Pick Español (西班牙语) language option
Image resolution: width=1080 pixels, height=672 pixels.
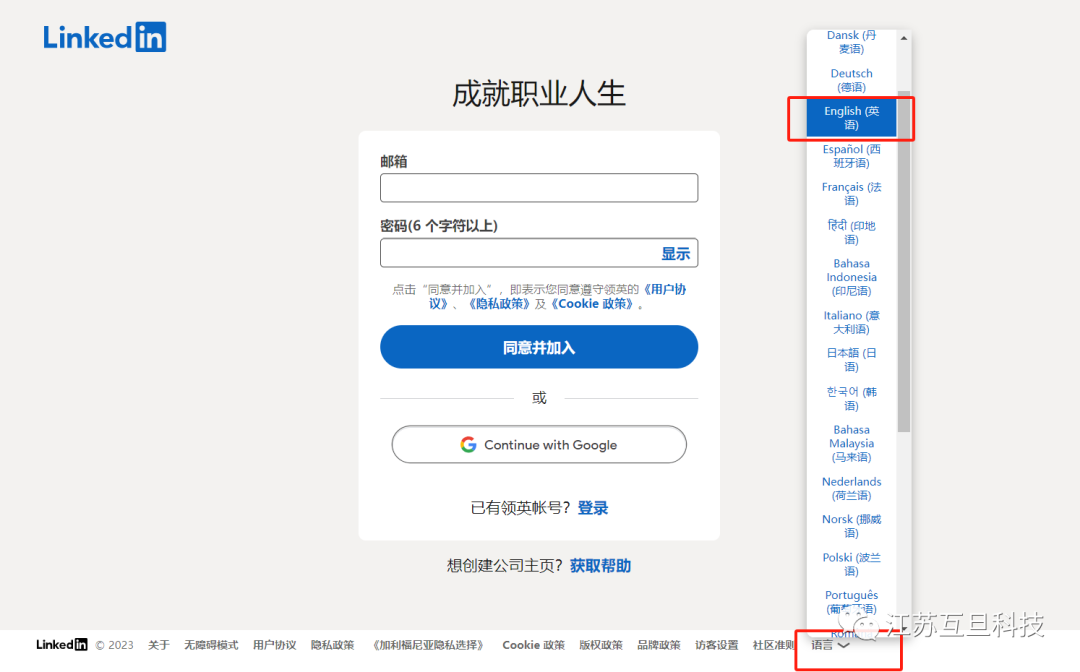point(851,156)
